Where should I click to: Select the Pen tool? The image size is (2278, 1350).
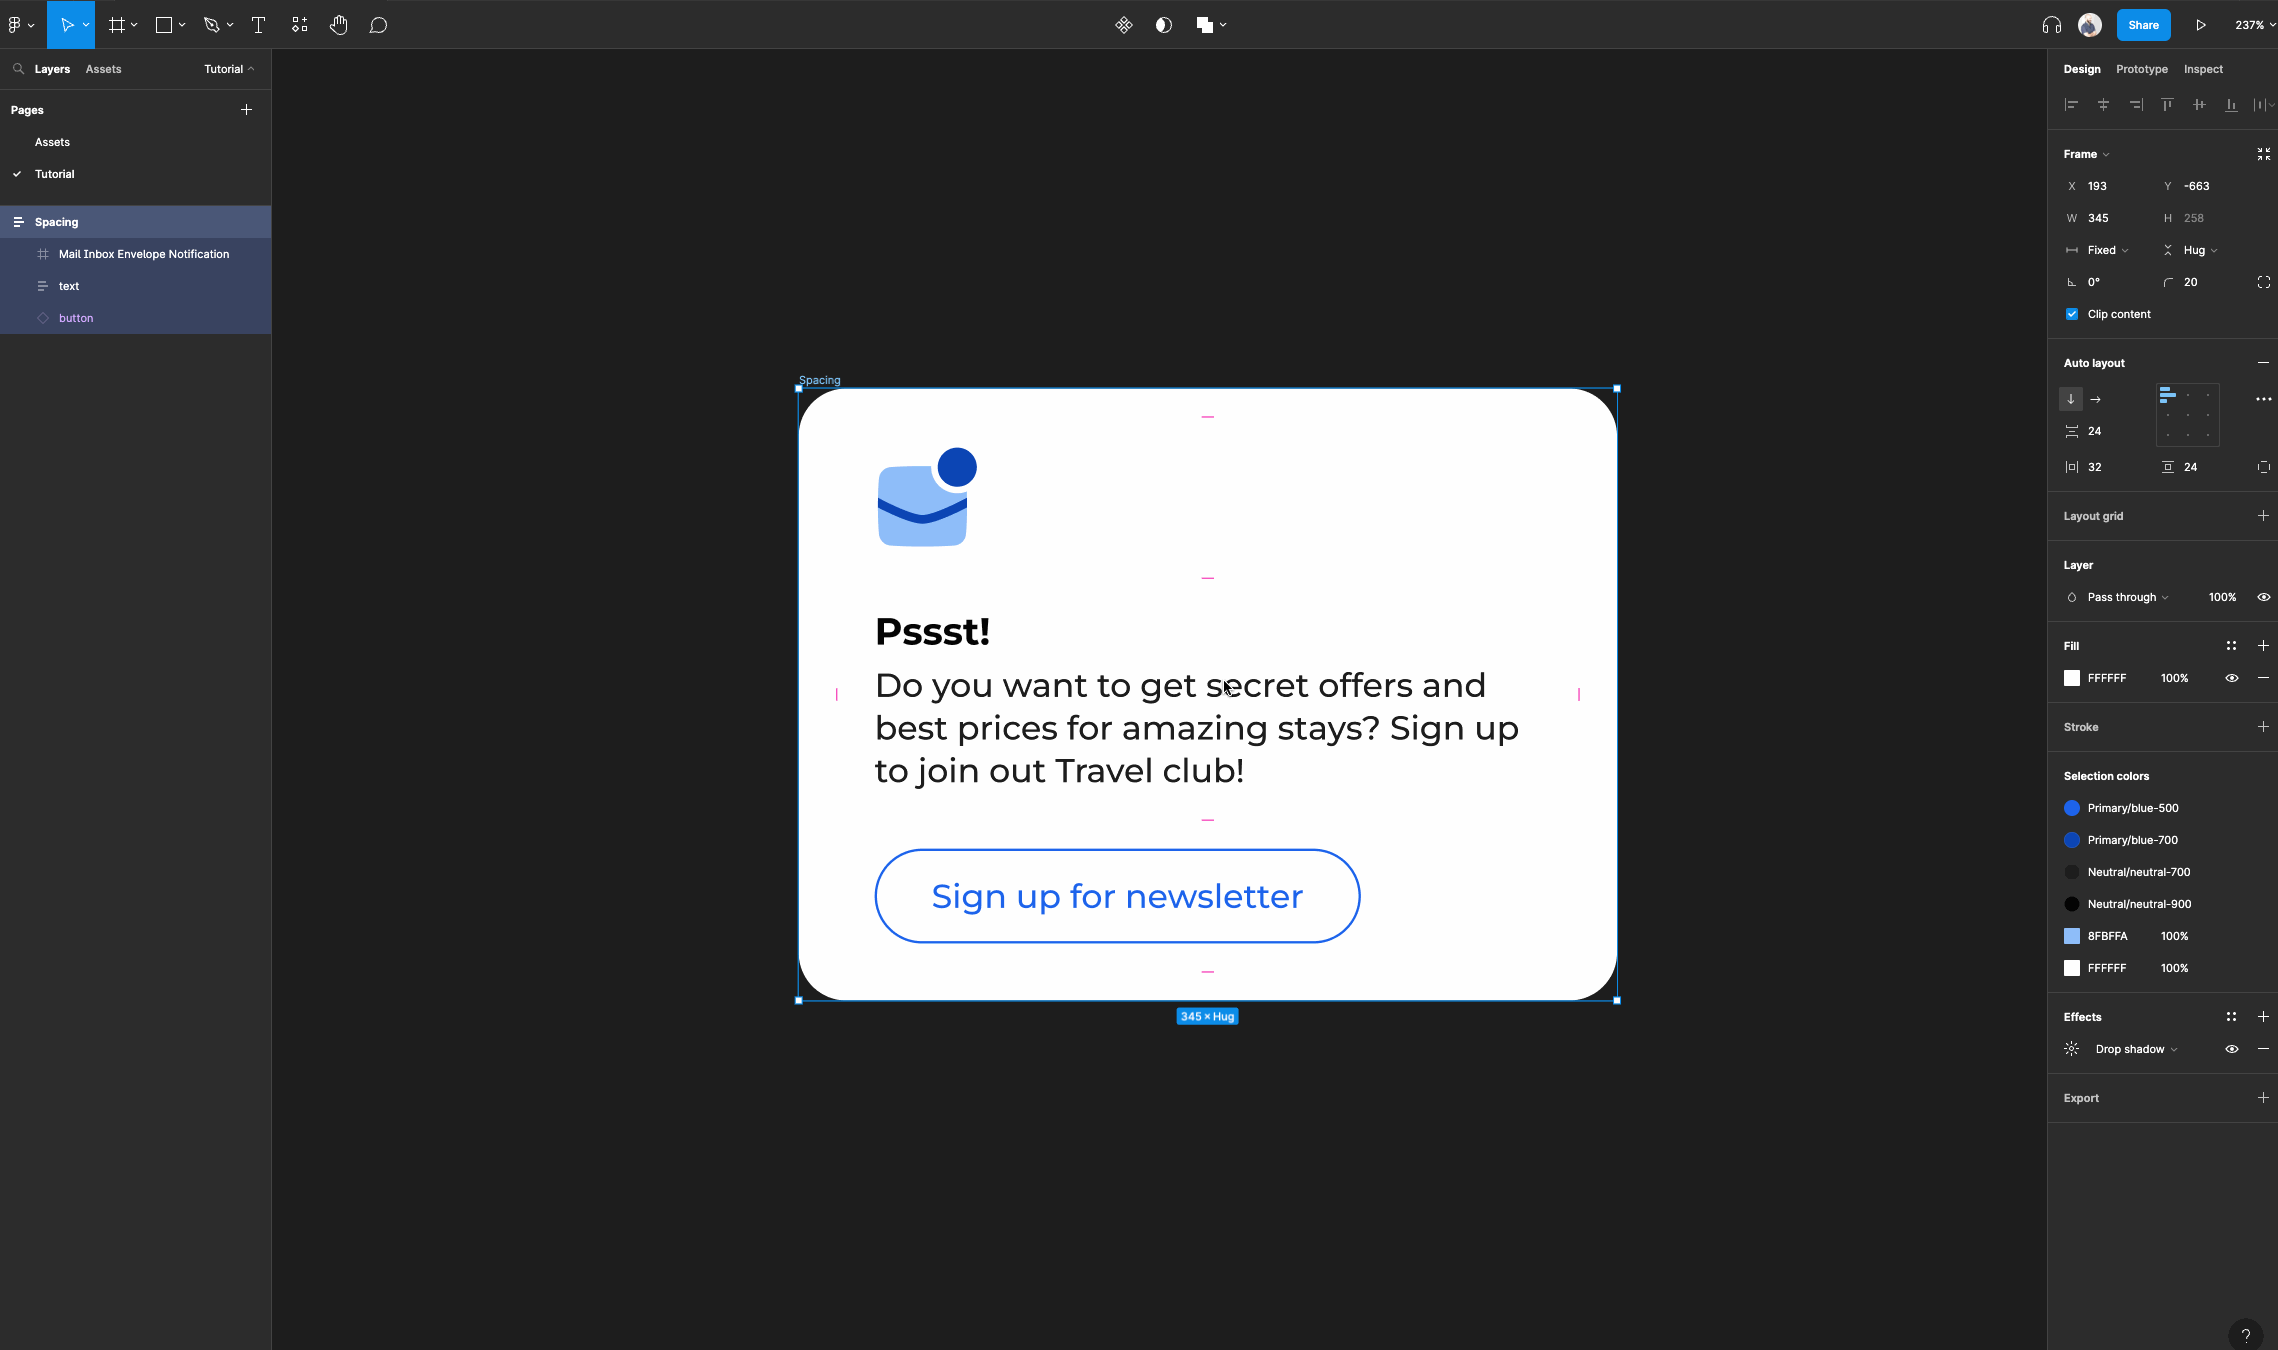(x=211, y=25)
